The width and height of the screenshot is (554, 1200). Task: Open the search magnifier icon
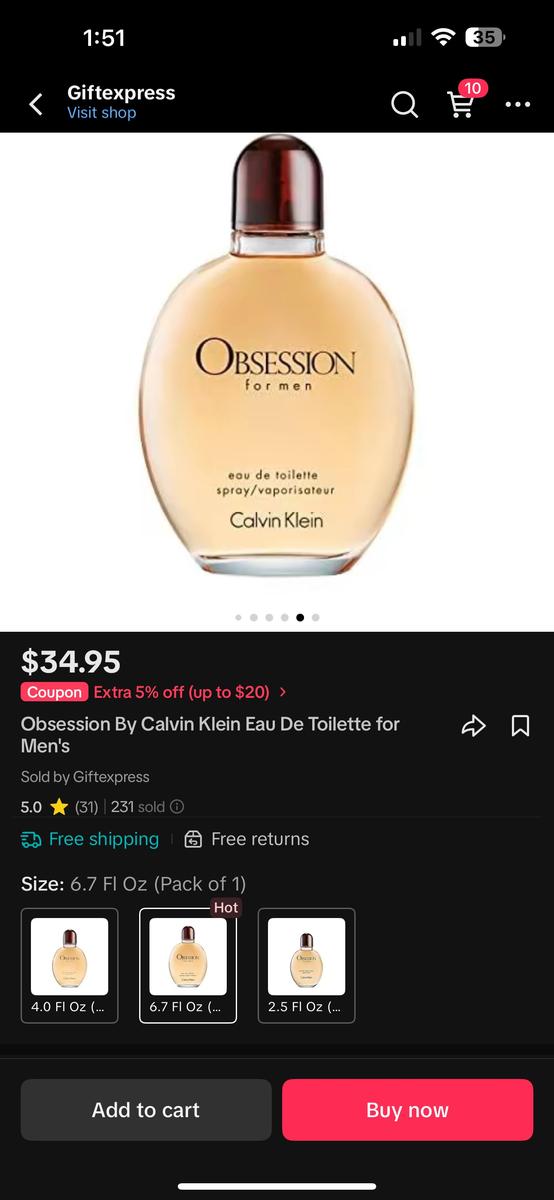(x=404, y=104)
